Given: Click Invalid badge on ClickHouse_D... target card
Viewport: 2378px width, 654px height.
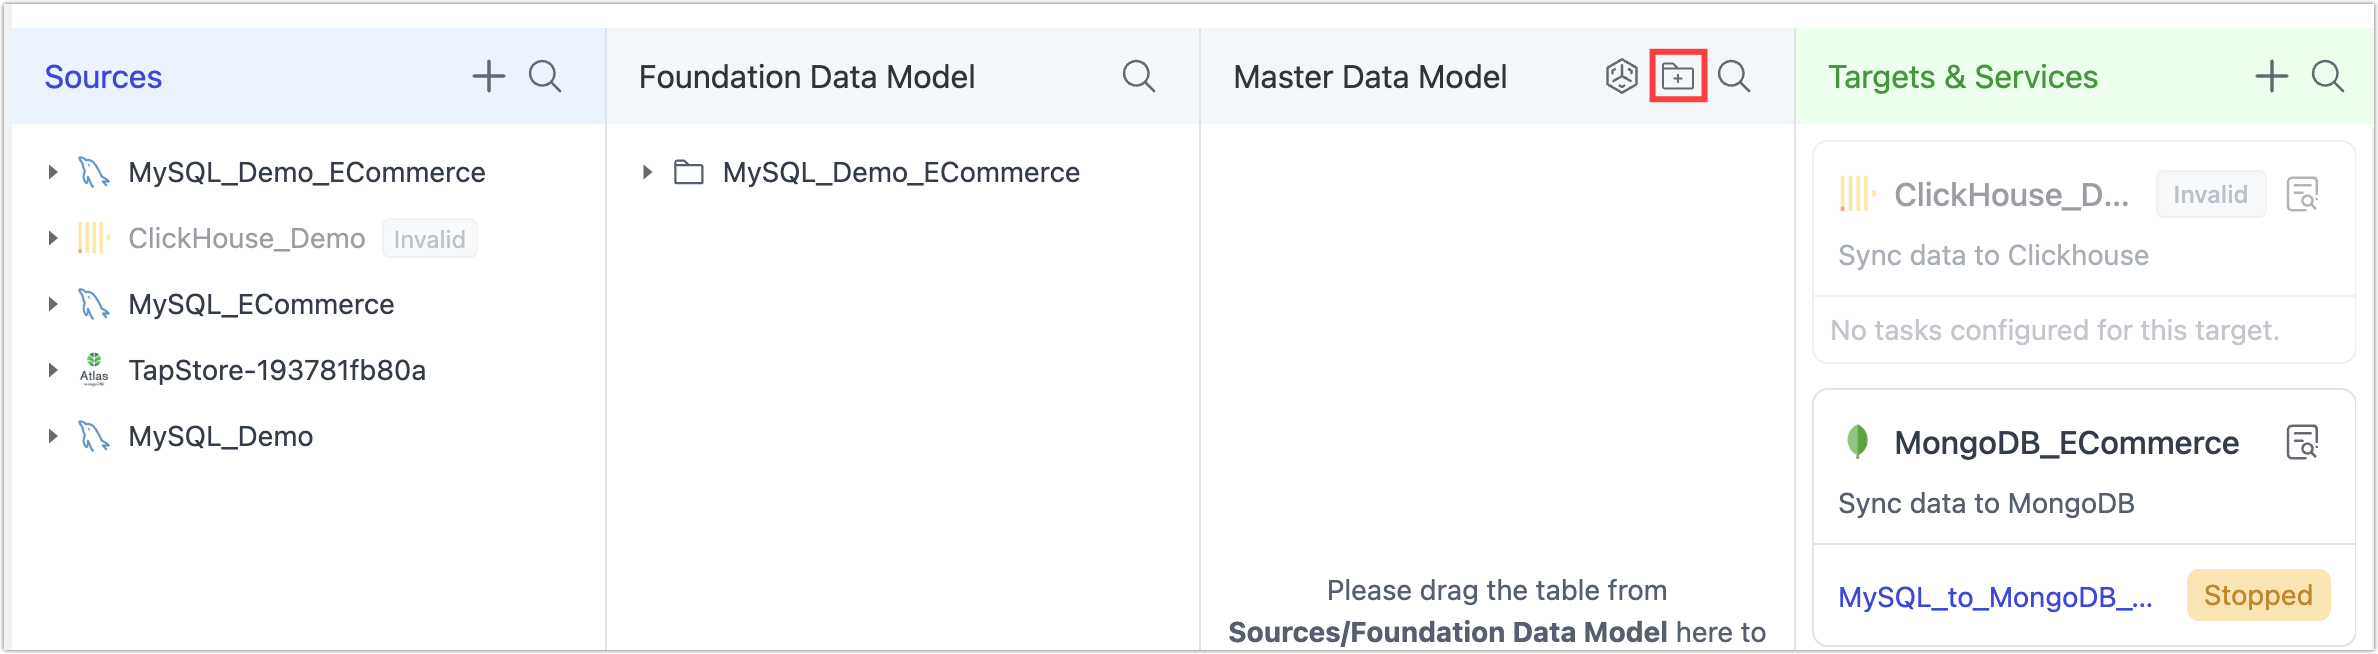Looking at the screenshot, I should coord(2210,194).
